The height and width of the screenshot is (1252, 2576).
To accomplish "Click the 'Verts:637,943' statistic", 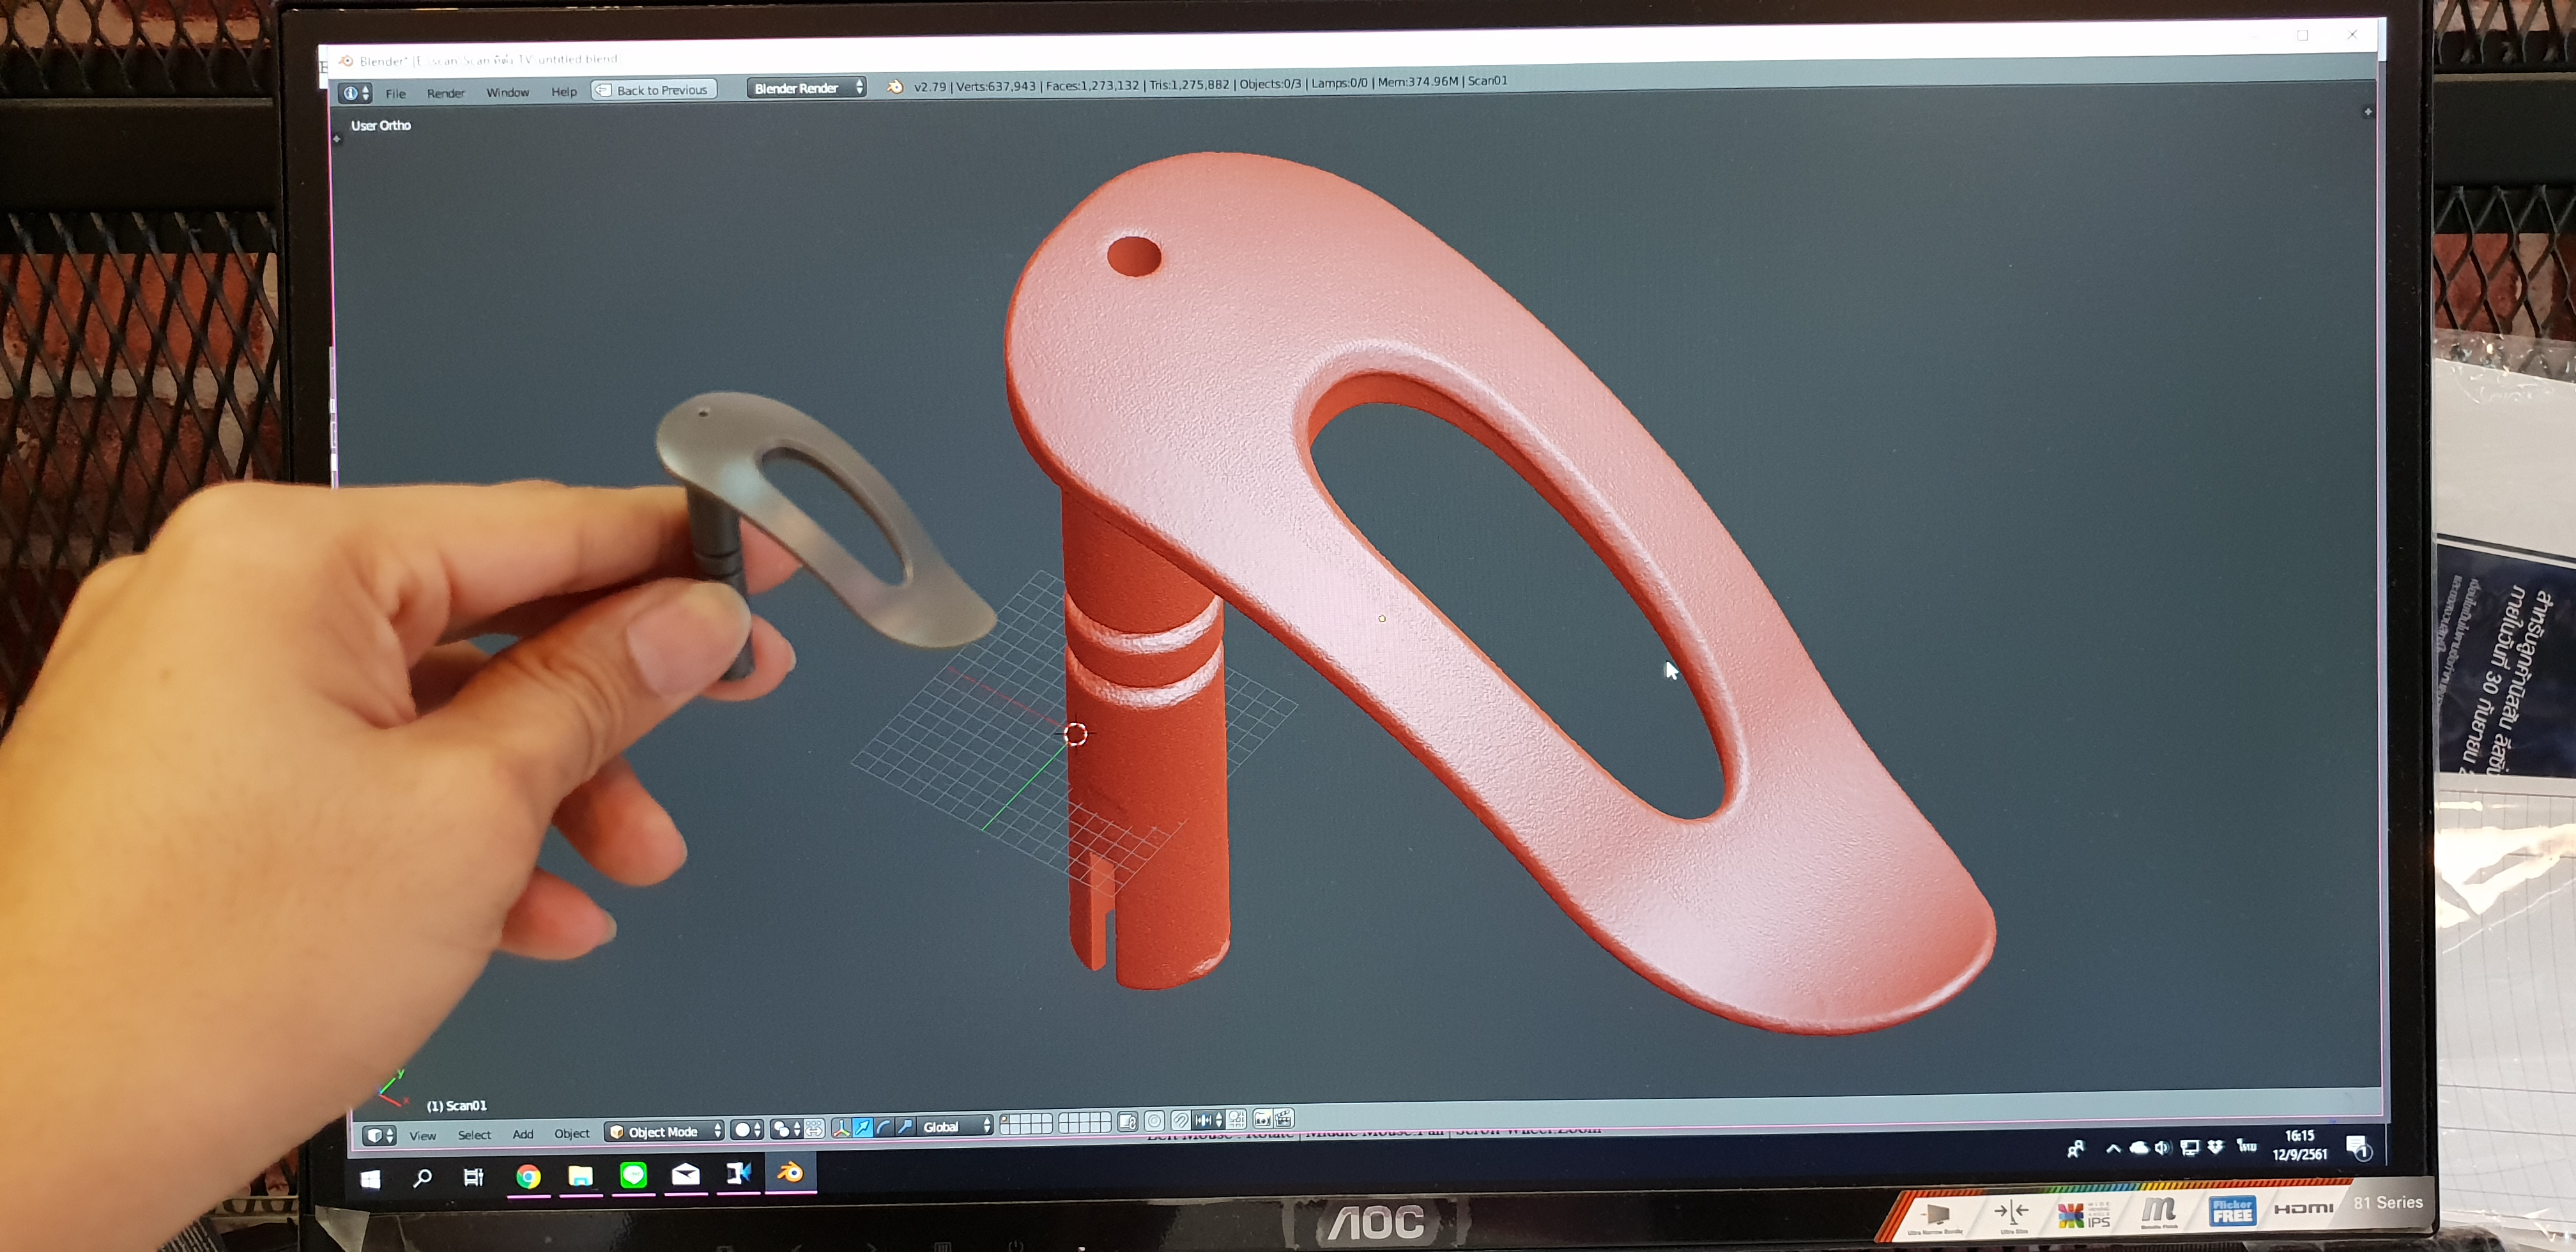I will [996, 86].
